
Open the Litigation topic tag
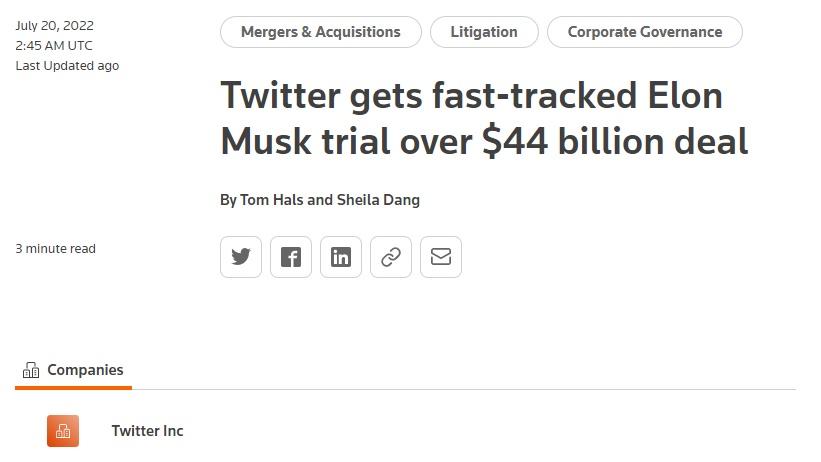(484, 32)
